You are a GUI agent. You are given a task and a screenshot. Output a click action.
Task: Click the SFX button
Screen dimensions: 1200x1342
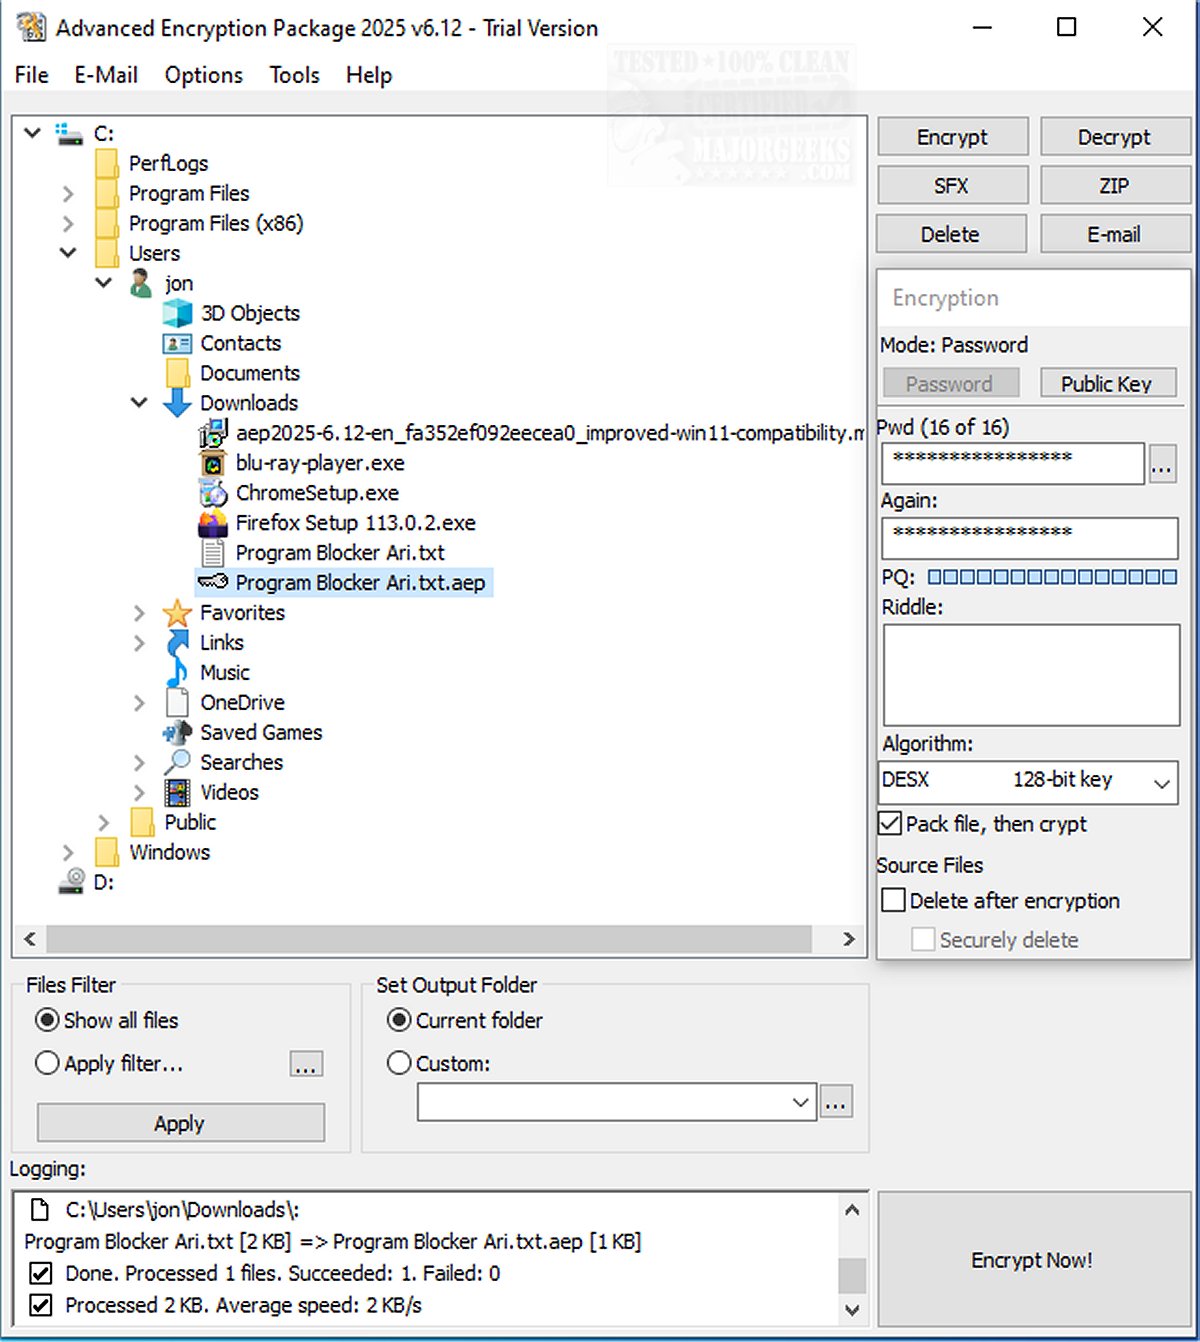[952, 186]
